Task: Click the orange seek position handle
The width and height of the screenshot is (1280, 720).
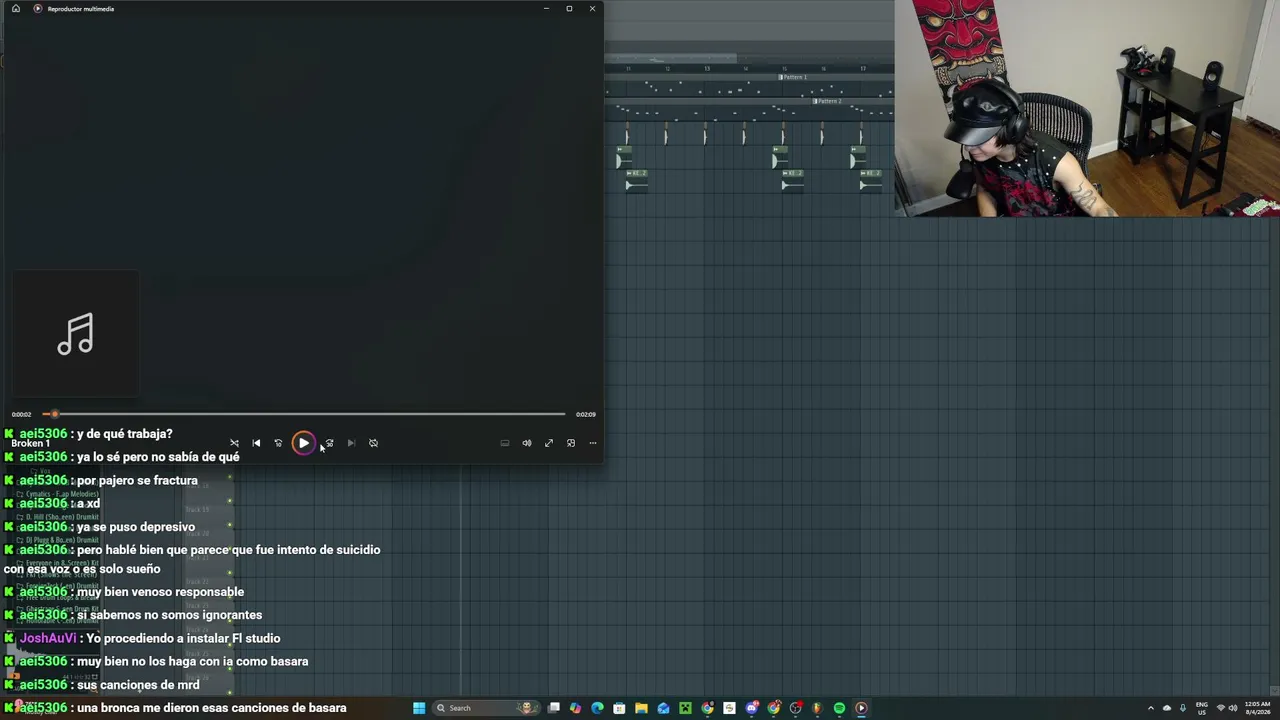Action: pos(55,414)
